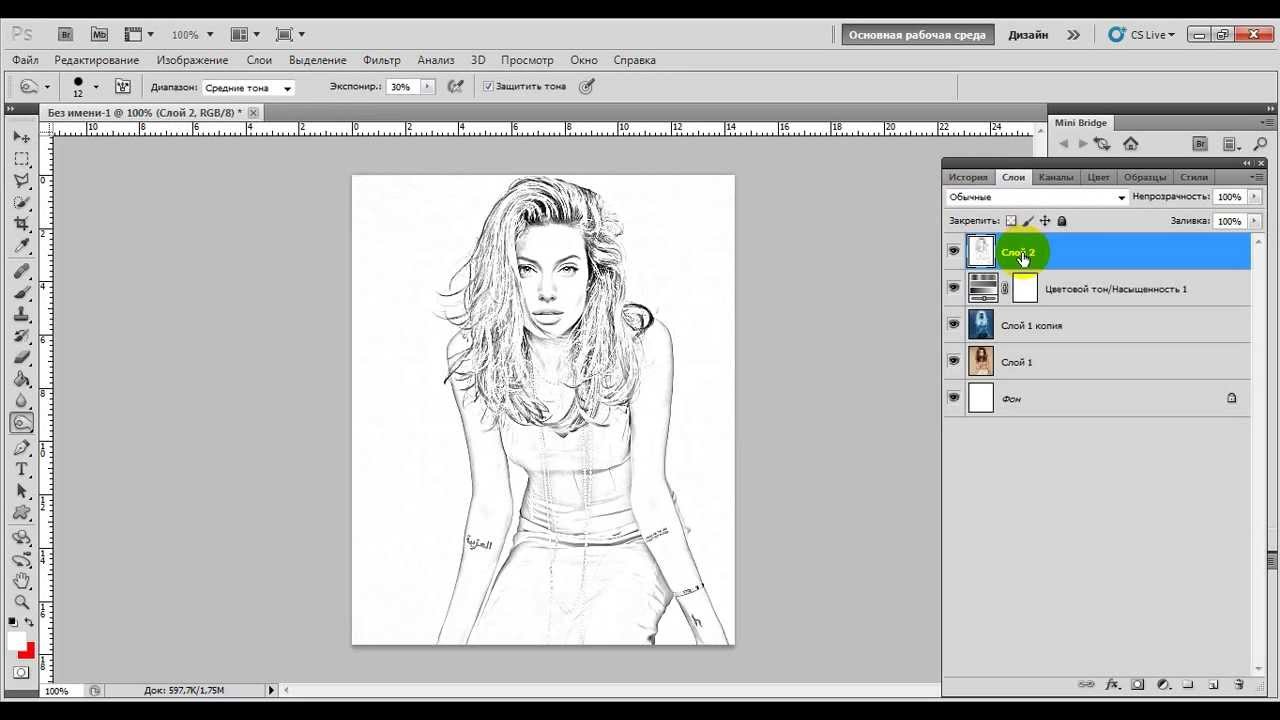Click the create new layer icon
Image resolution: width=1280 pixels, height=720 pixels.
(x=1213, y=685)
